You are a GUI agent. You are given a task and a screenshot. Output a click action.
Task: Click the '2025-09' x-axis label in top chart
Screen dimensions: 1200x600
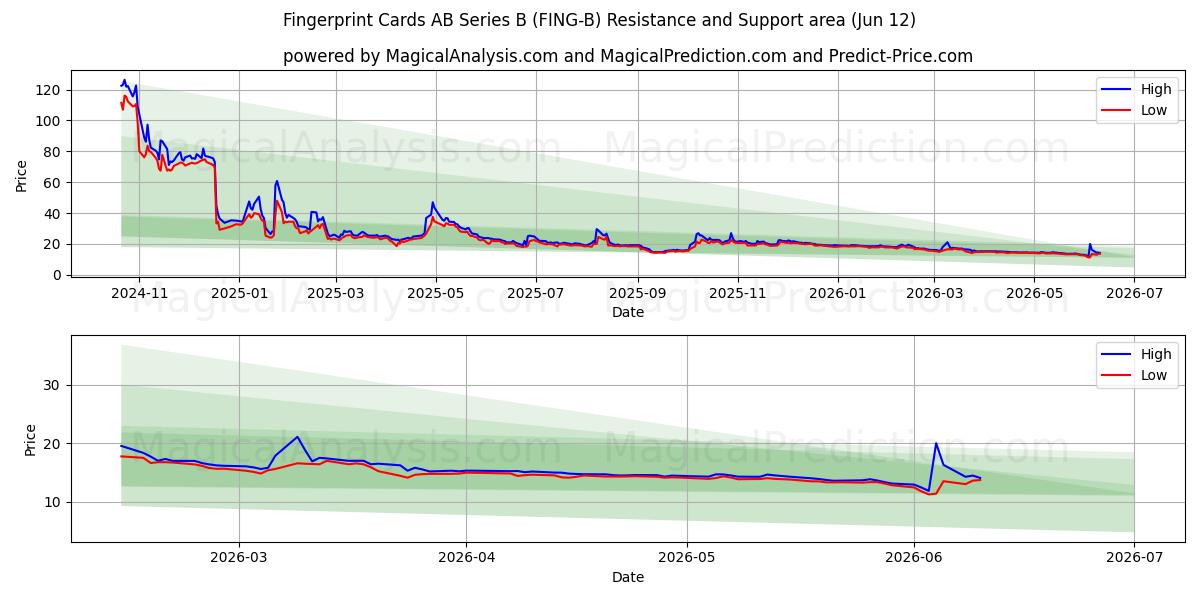click(x=637, y=294)
